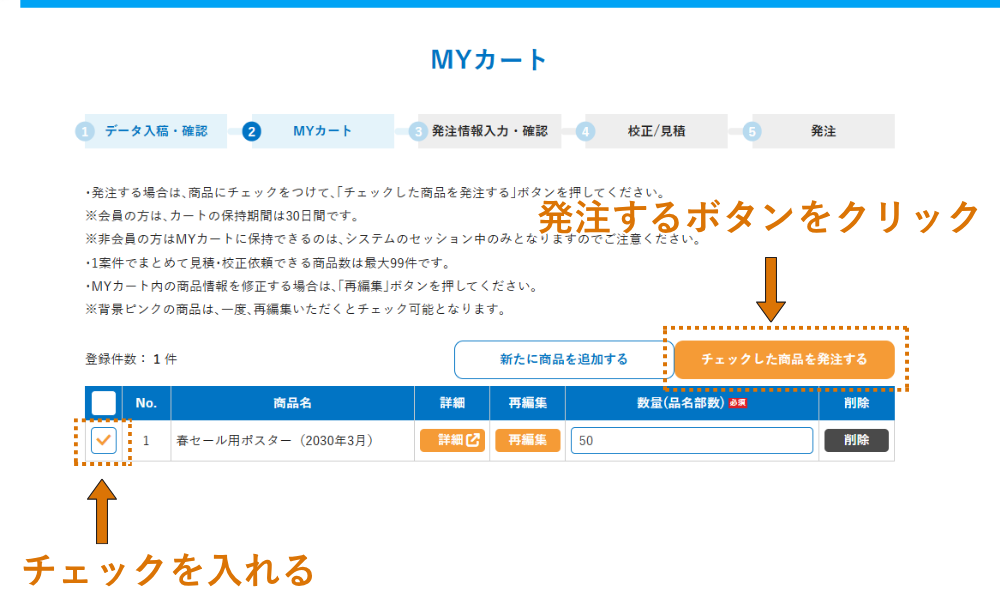The height and width of the screenshot is (607, 1000).
Task: Select step 4 校正/見積
Action: [656, 131]
